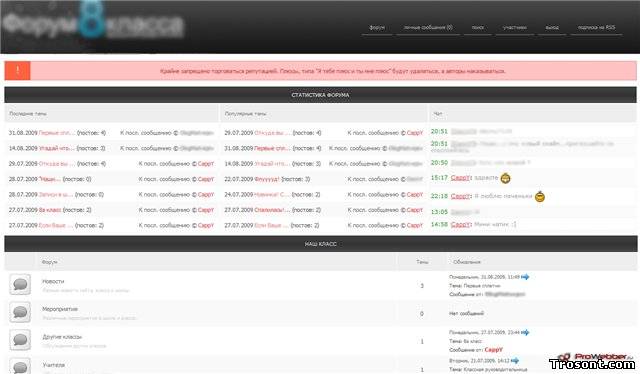Click Нет сообщений in the Мероприятия row
The width and height of the screenshot is (640, 374).
(x=466, y=314)
